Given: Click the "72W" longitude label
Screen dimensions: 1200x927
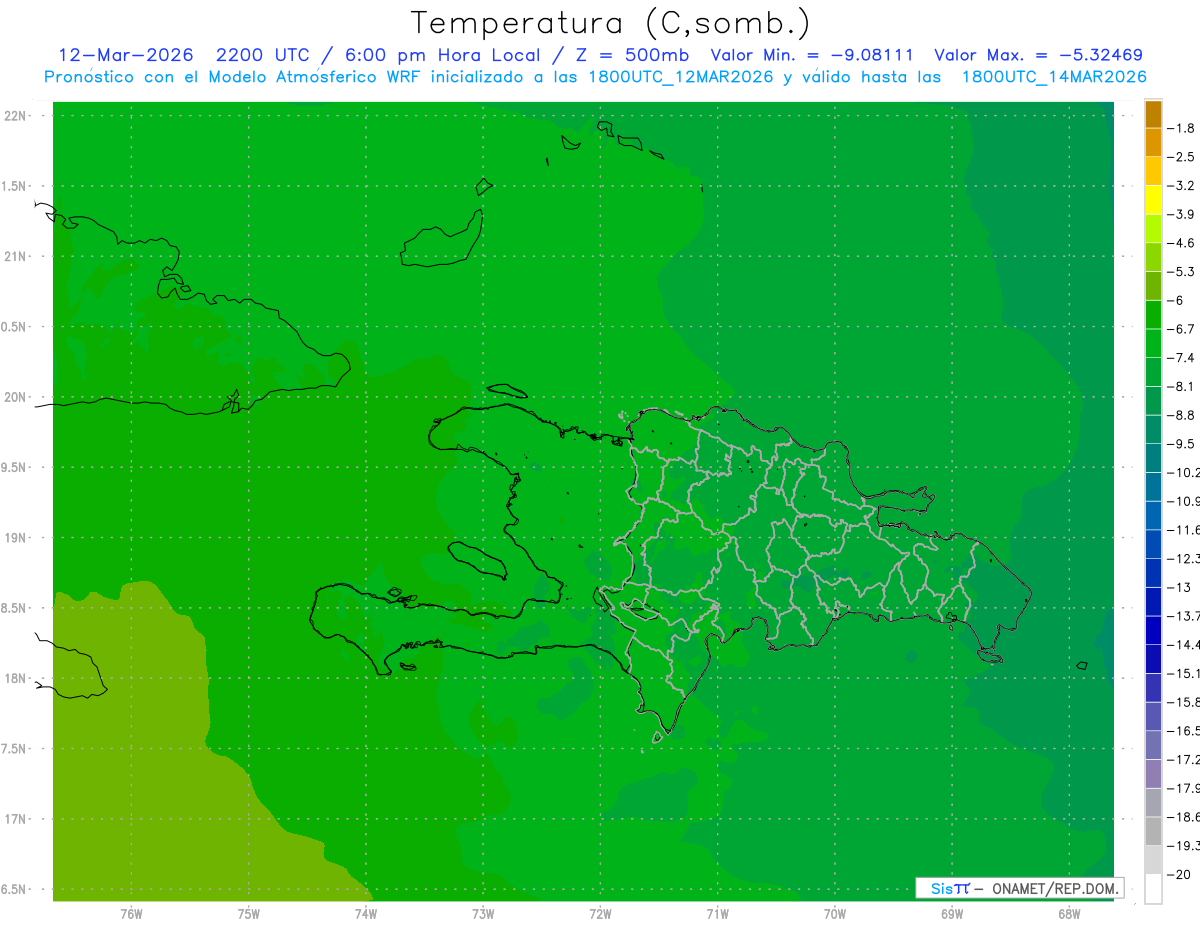Looking at the screenshot, I should point(600,914).
